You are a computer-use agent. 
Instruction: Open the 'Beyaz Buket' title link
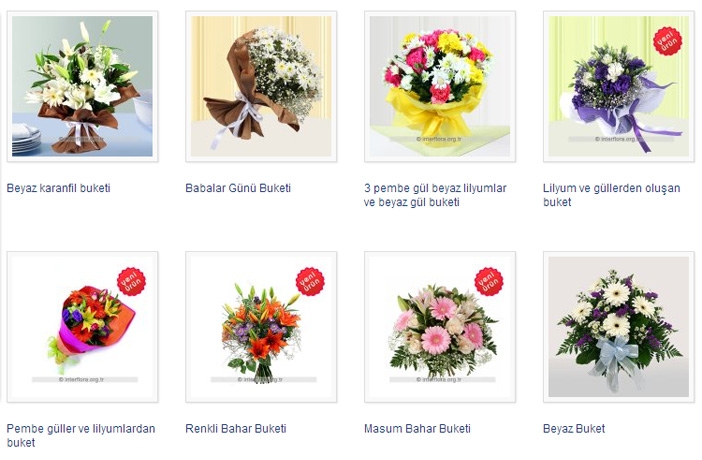tap(574, 429)
